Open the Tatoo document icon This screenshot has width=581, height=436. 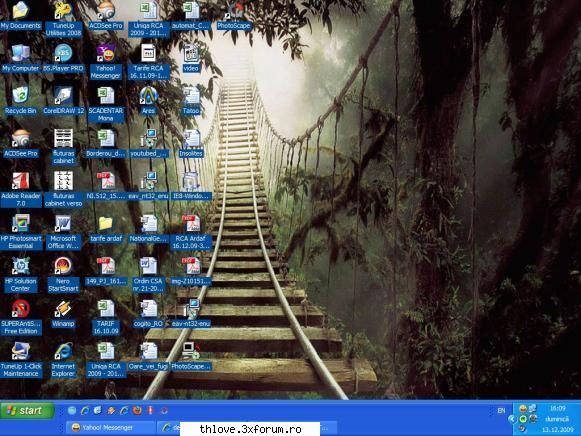click(x=191, y=100)
